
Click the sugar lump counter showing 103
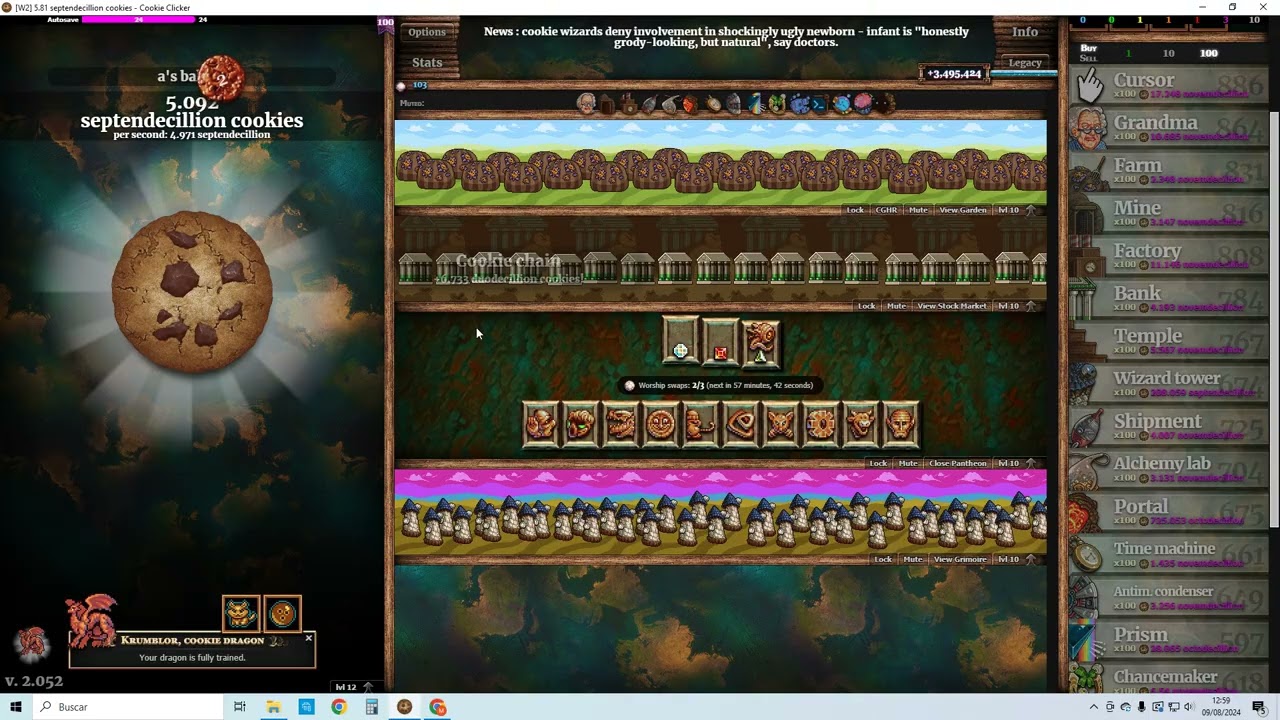(412, 86)
